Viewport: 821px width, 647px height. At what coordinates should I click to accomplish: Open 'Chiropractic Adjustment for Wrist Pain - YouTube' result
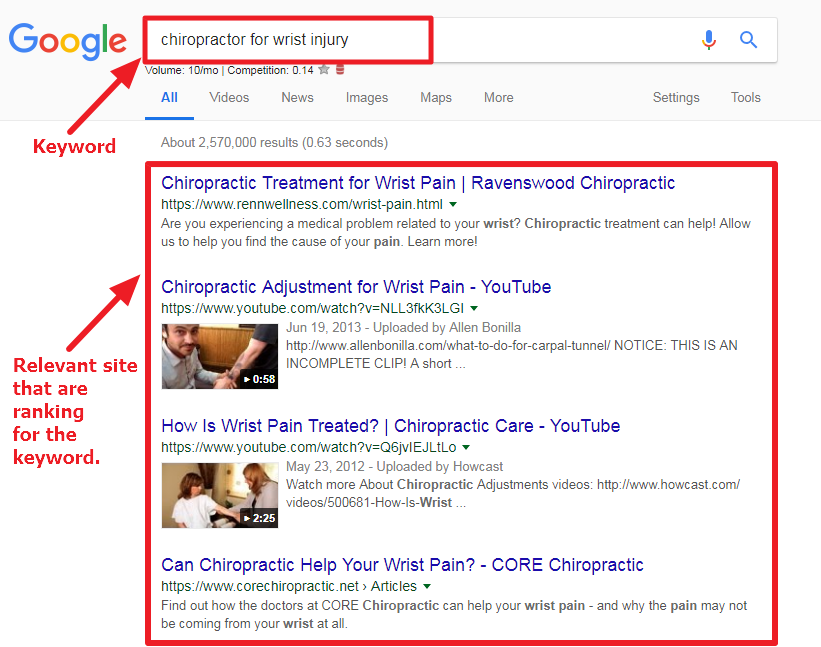[356, 287]
